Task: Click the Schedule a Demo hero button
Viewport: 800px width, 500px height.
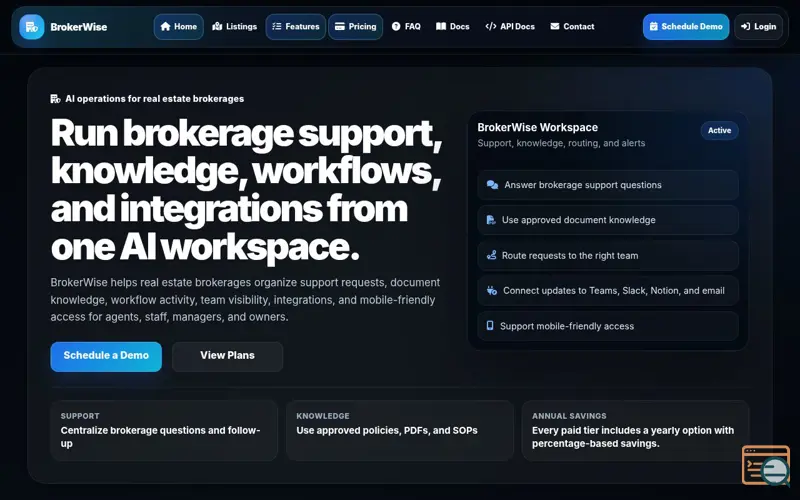Action: [106, 357]
